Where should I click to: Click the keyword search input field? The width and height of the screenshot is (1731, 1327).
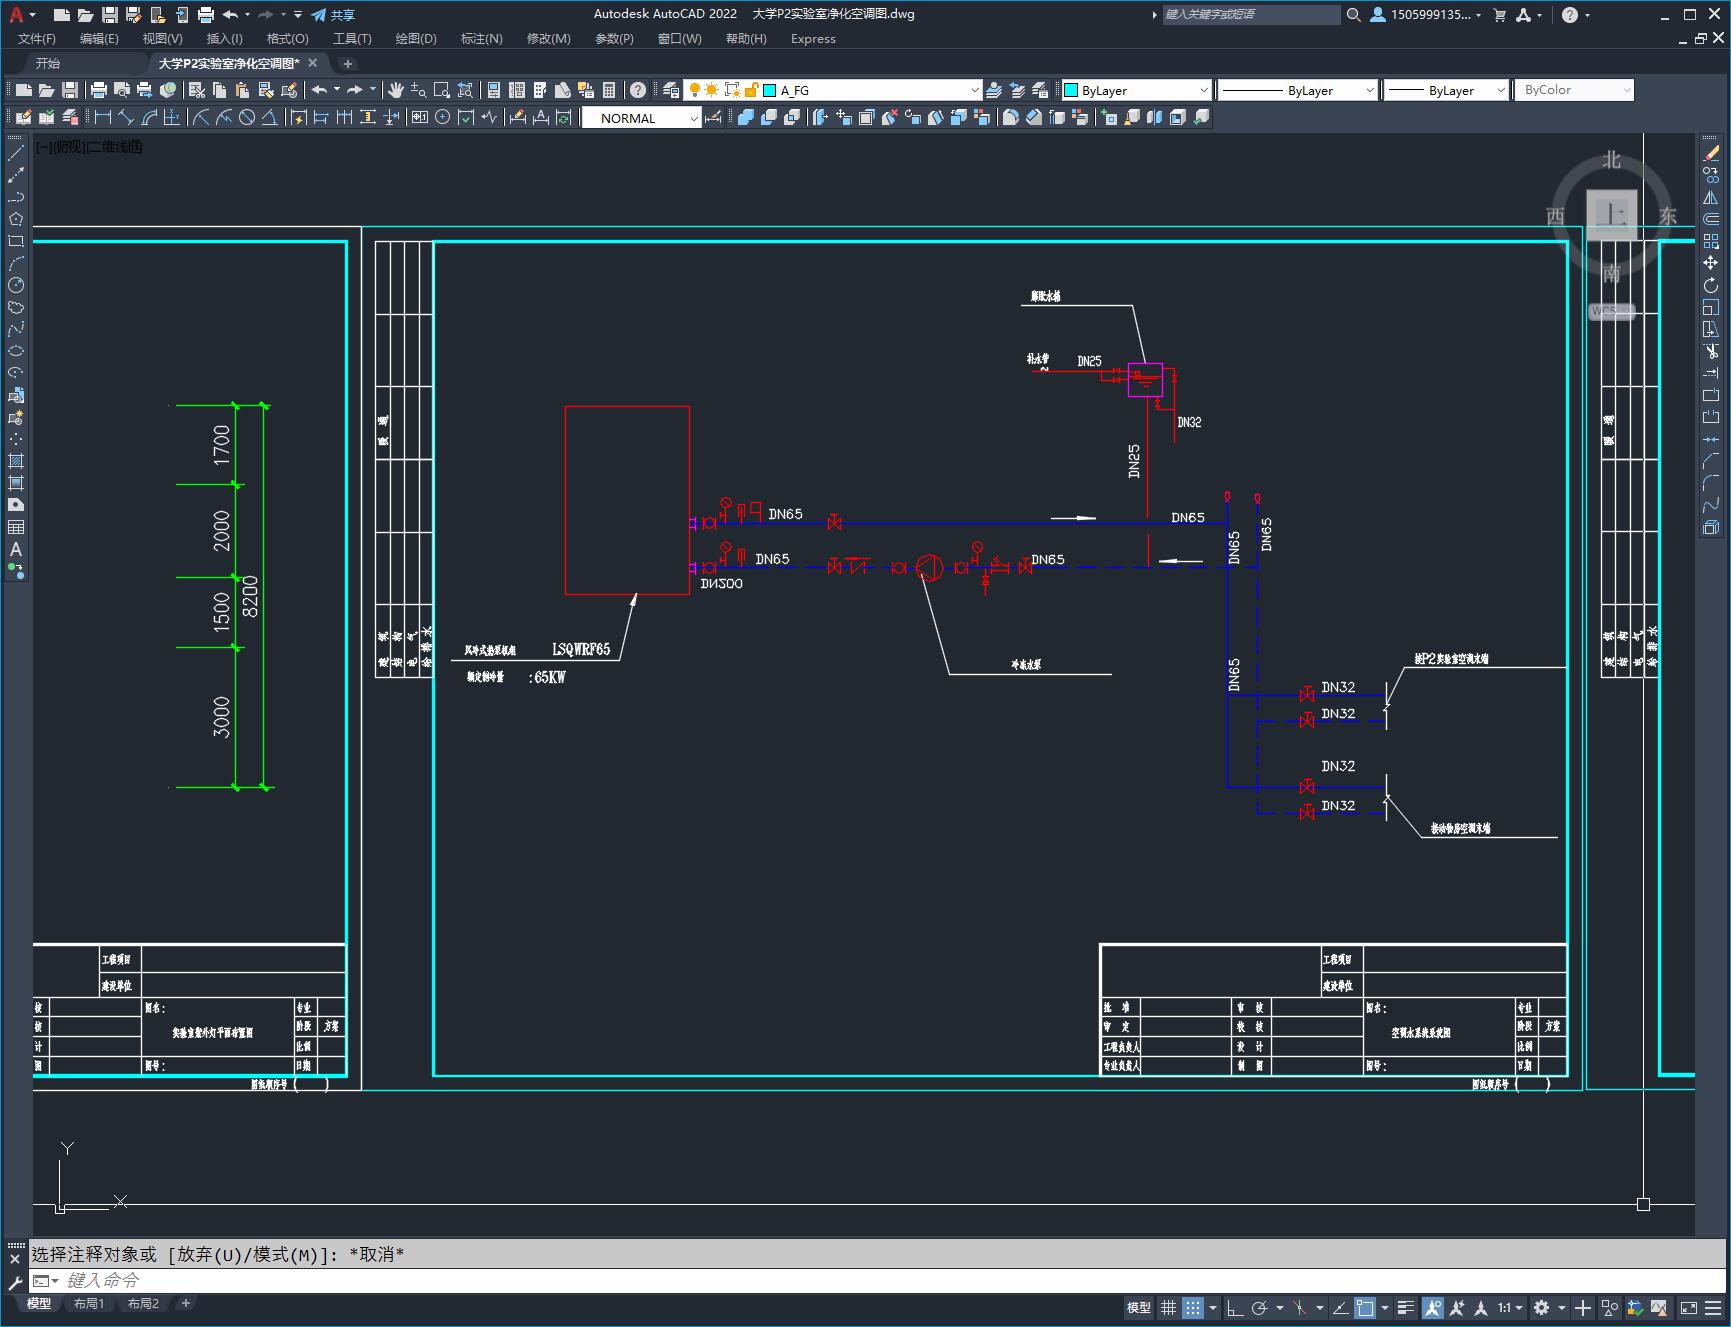(1250, 15)
